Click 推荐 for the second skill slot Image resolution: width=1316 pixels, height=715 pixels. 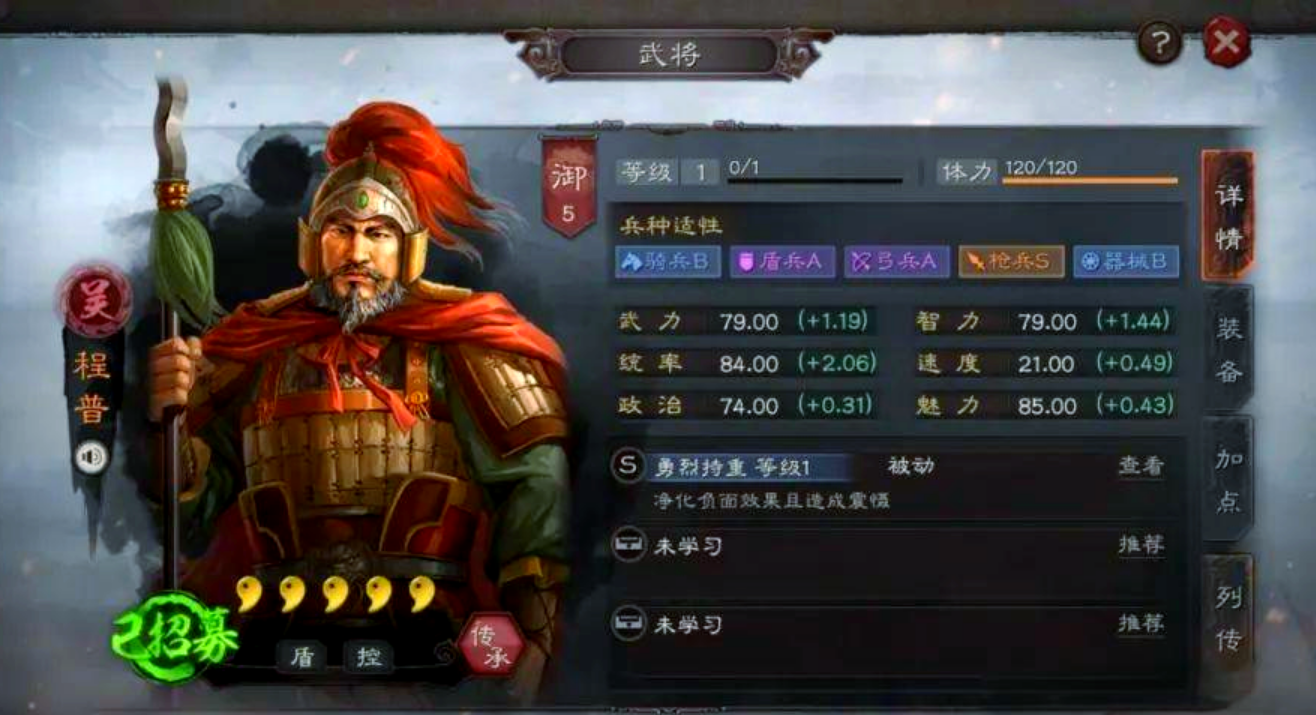(1141, 545)
